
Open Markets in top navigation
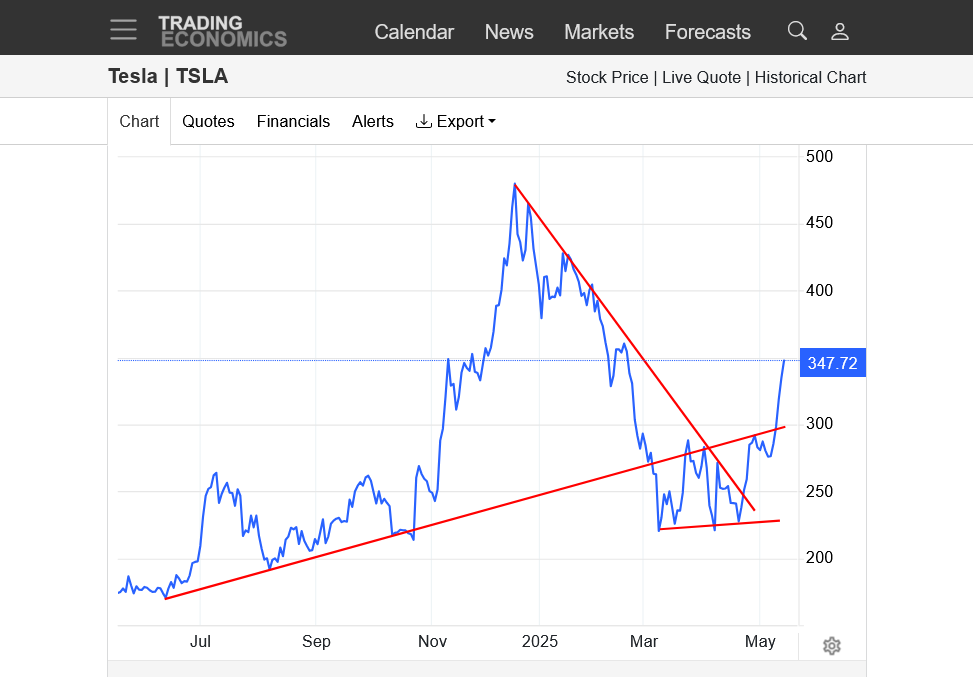pos(599,32)
